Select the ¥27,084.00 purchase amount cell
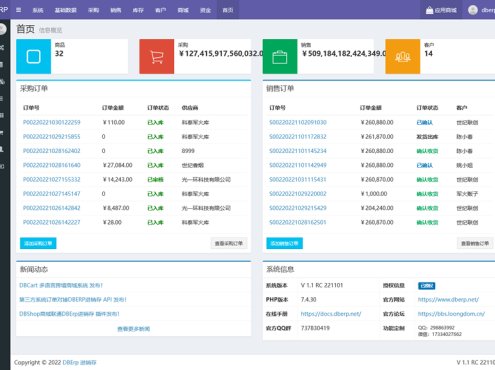 (x=118, y=165)
